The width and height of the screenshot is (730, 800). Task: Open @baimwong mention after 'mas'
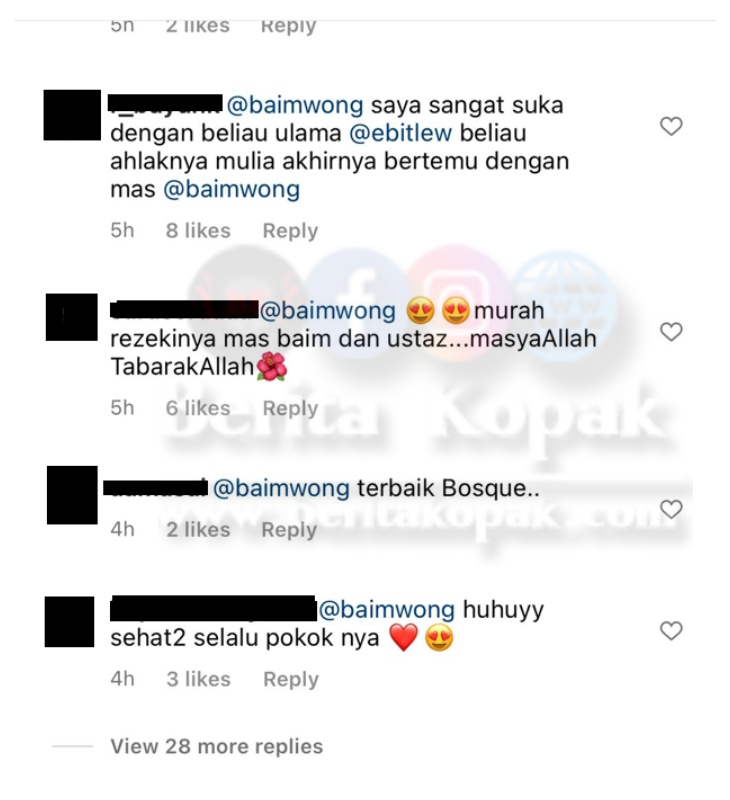coord(232,189)
